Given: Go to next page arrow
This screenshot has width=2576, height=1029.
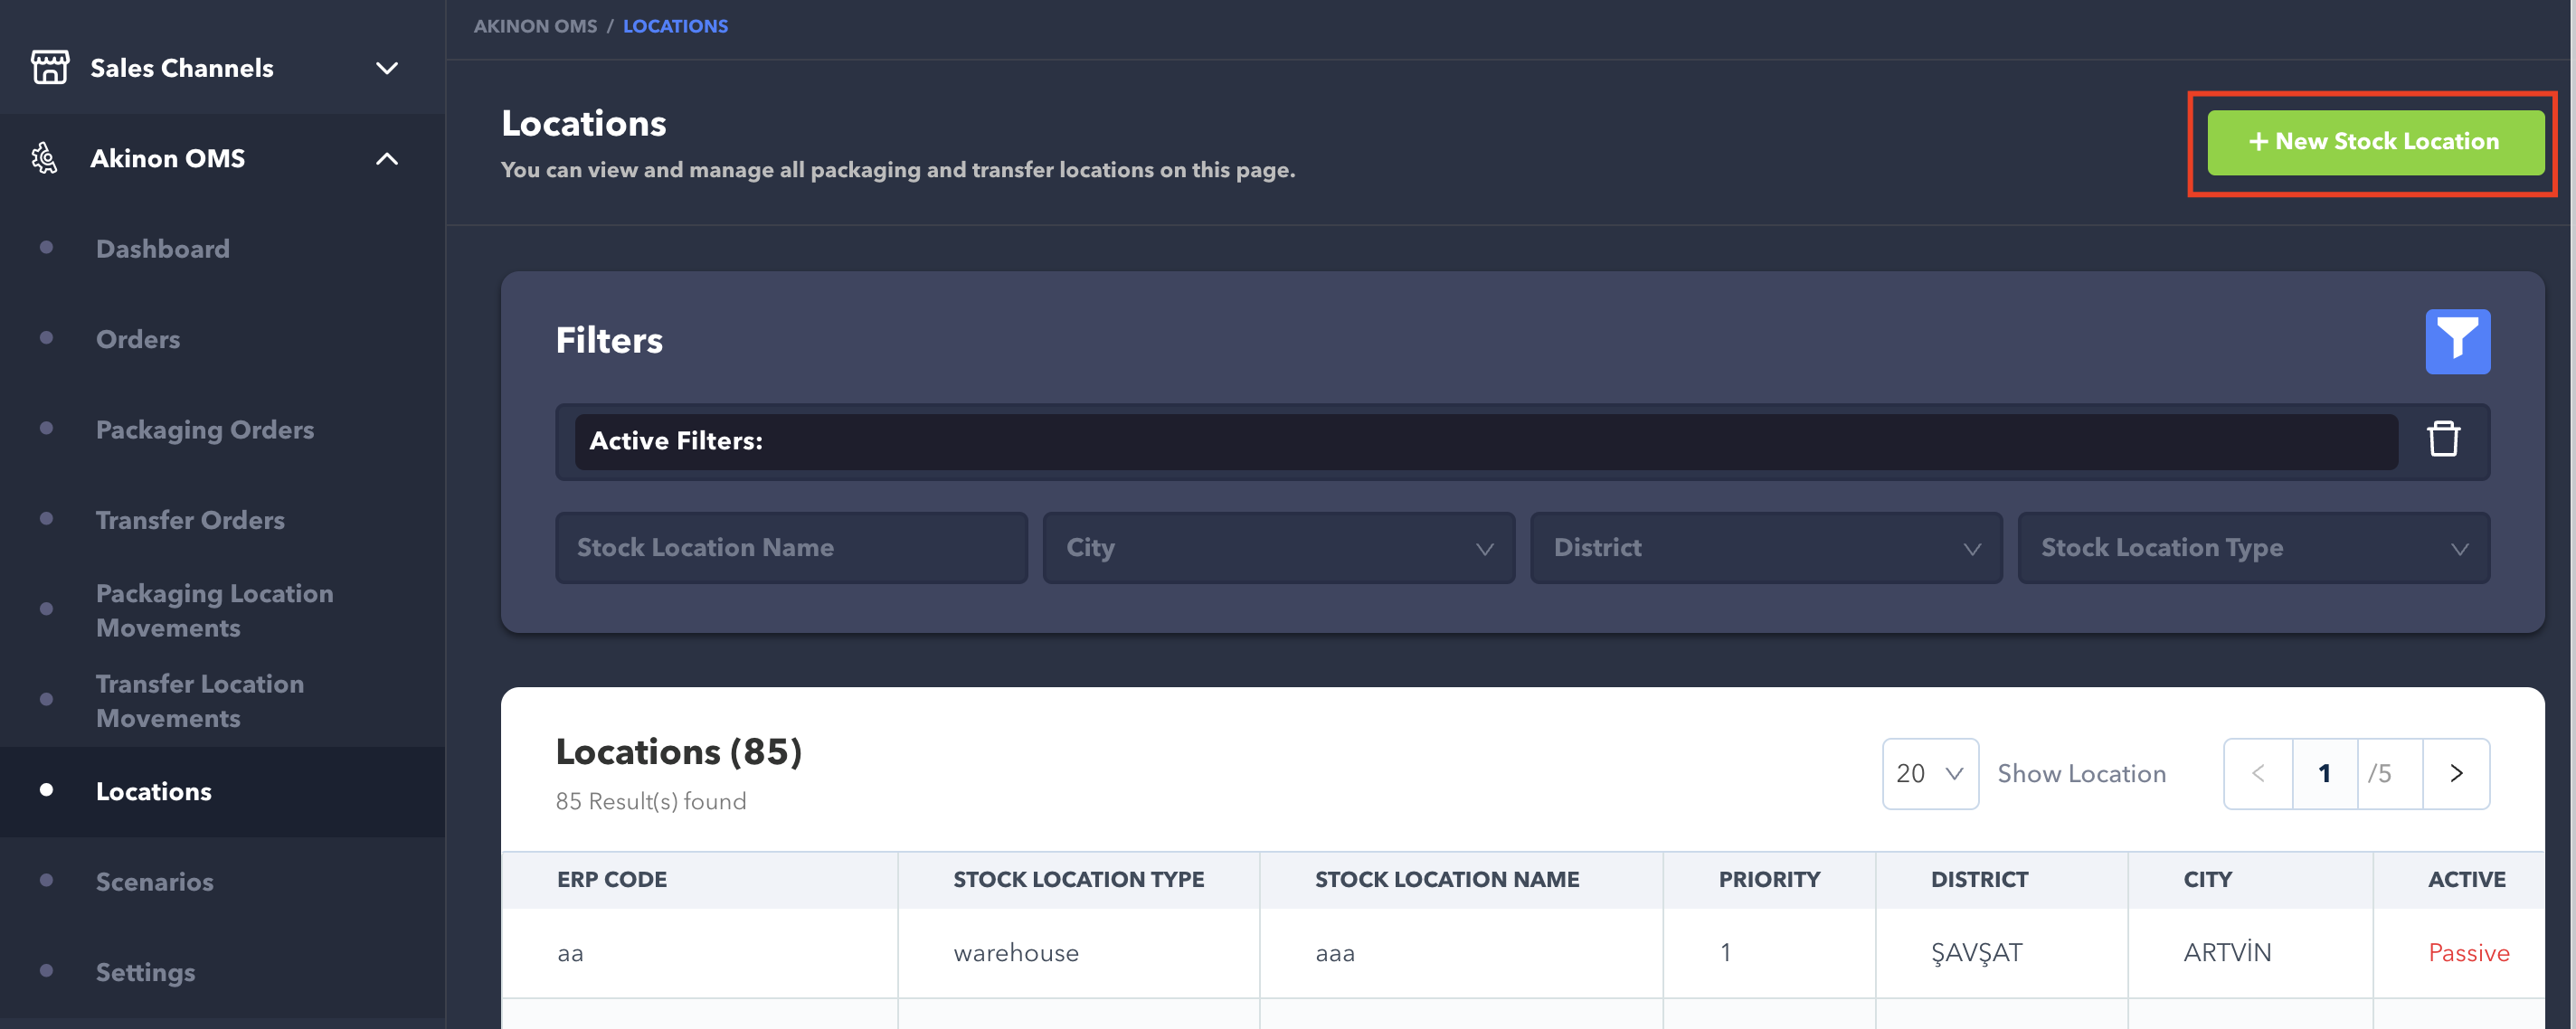Looking at the screenshot, I should click(2455, 773).
